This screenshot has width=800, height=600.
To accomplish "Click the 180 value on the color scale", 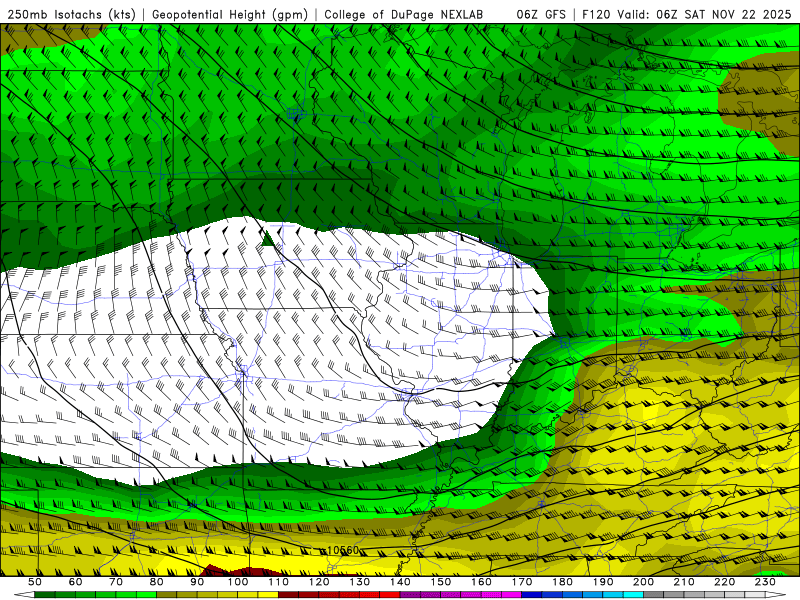I will click(562, 582).
